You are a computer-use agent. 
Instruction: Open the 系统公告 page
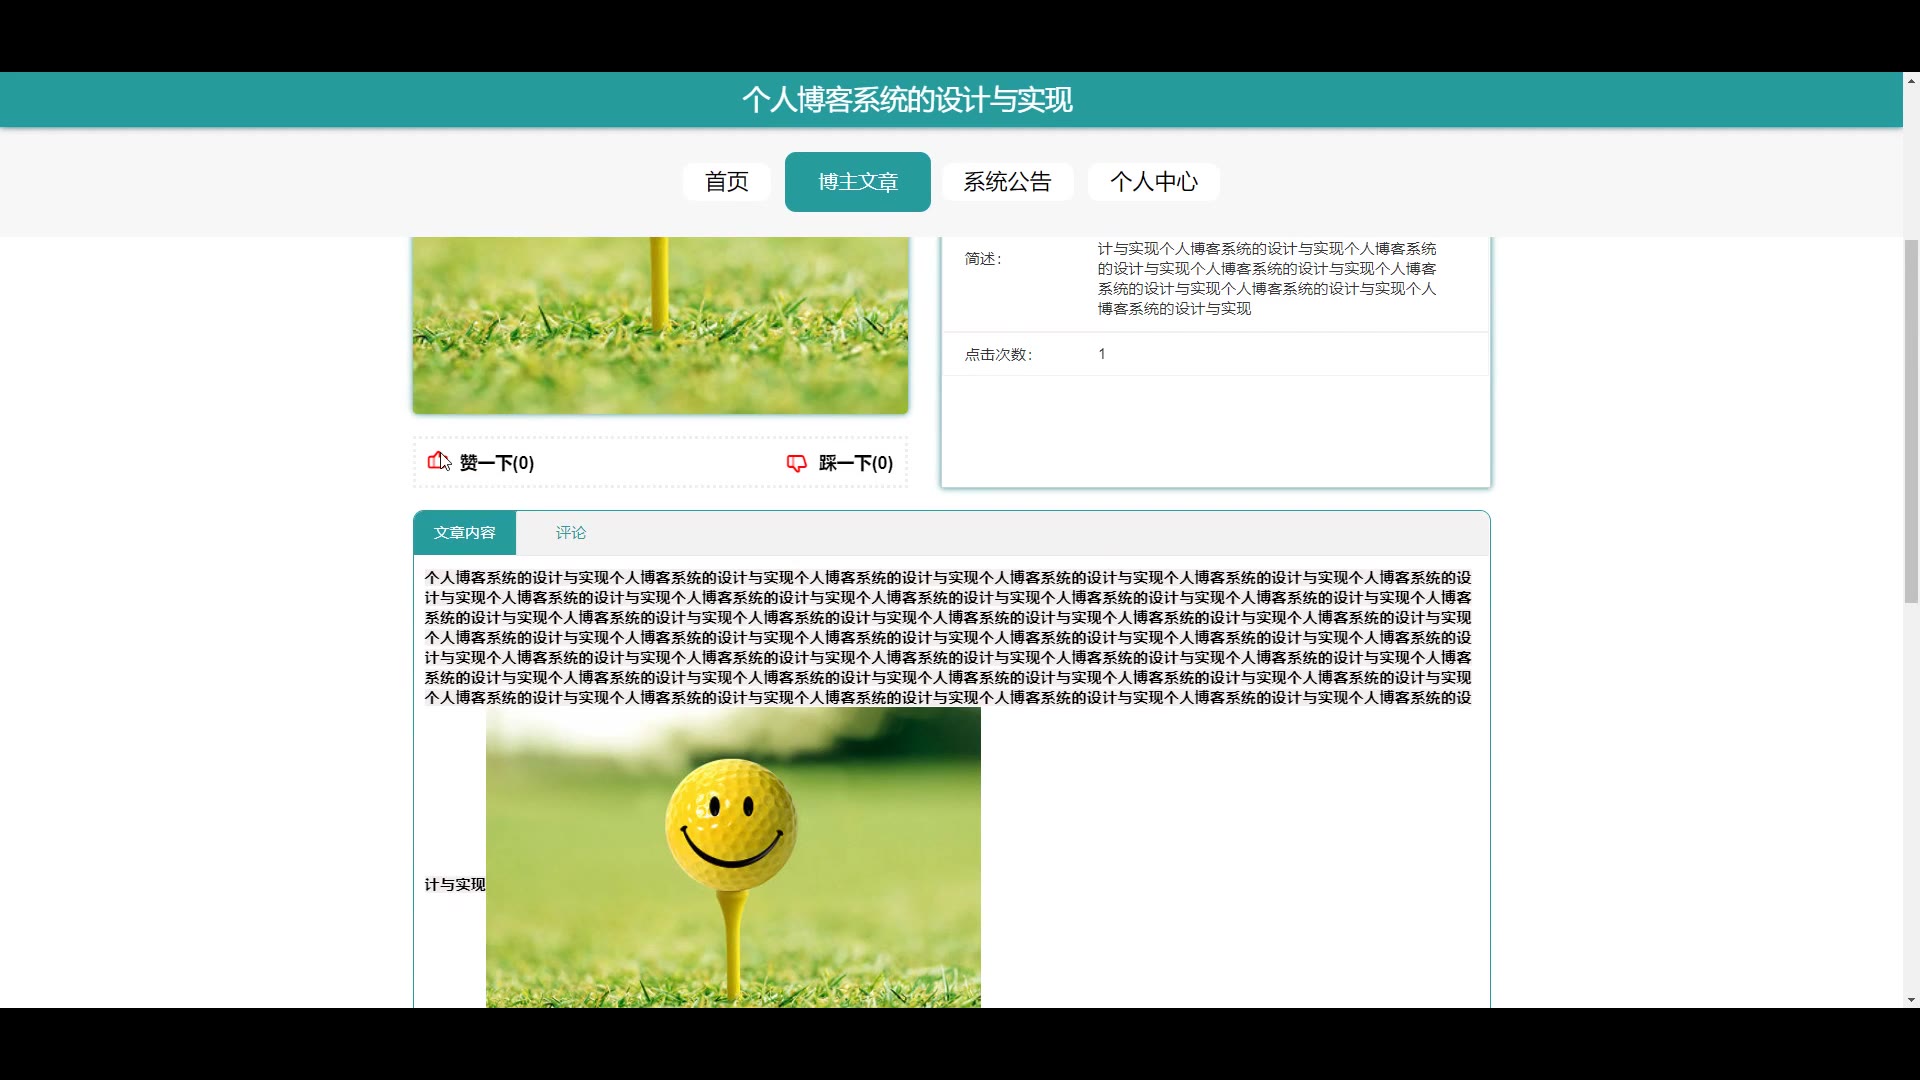point(1007,182)
